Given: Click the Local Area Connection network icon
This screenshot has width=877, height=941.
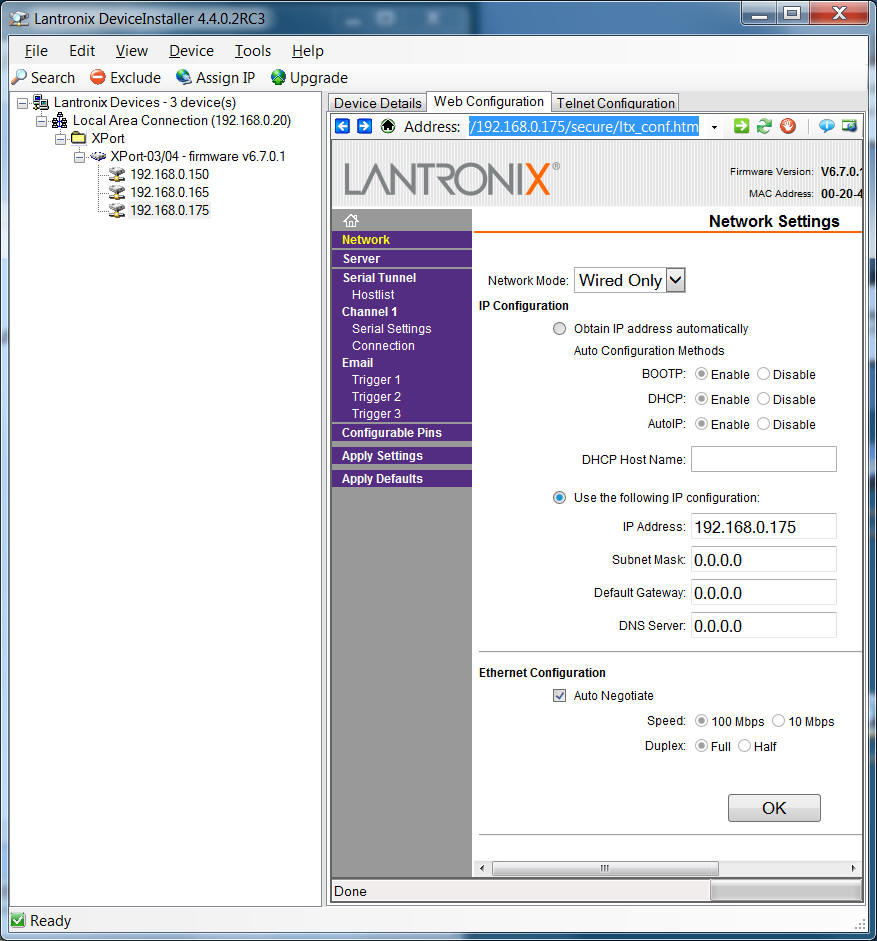Looking at the screenshot, I should (x=59, y=121).
